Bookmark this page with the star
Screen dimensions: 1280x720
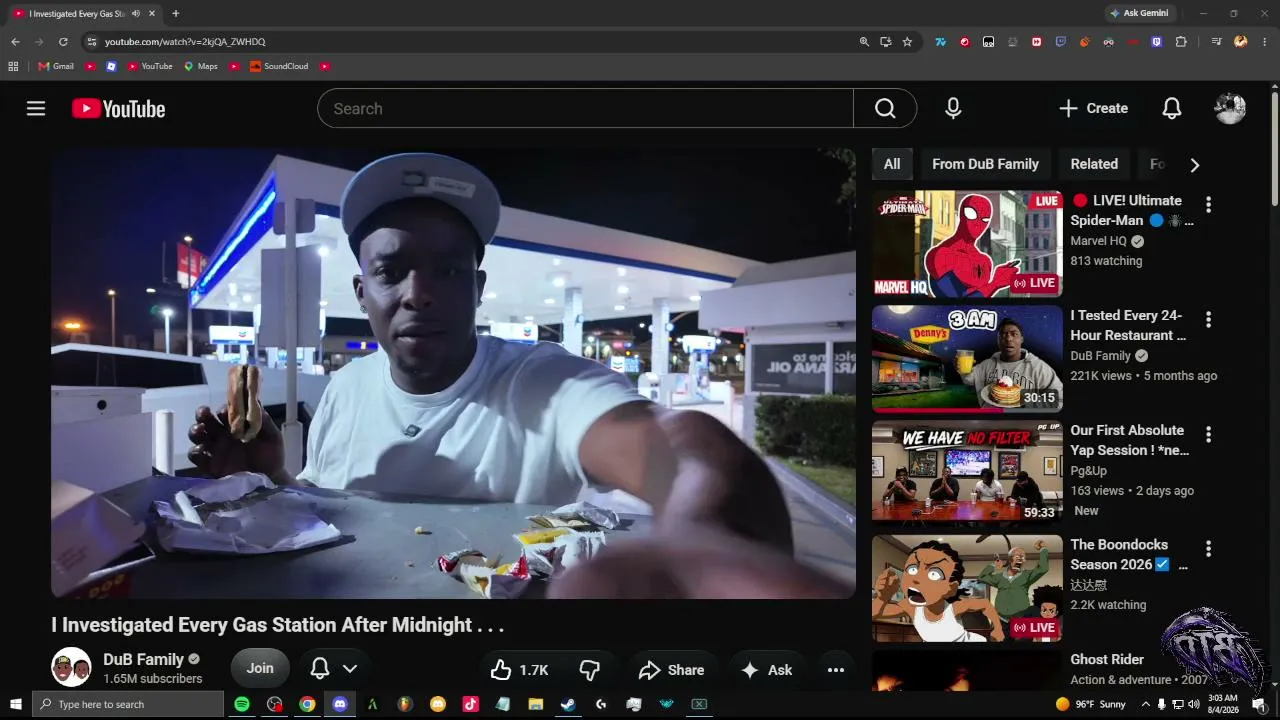point(907,42)
